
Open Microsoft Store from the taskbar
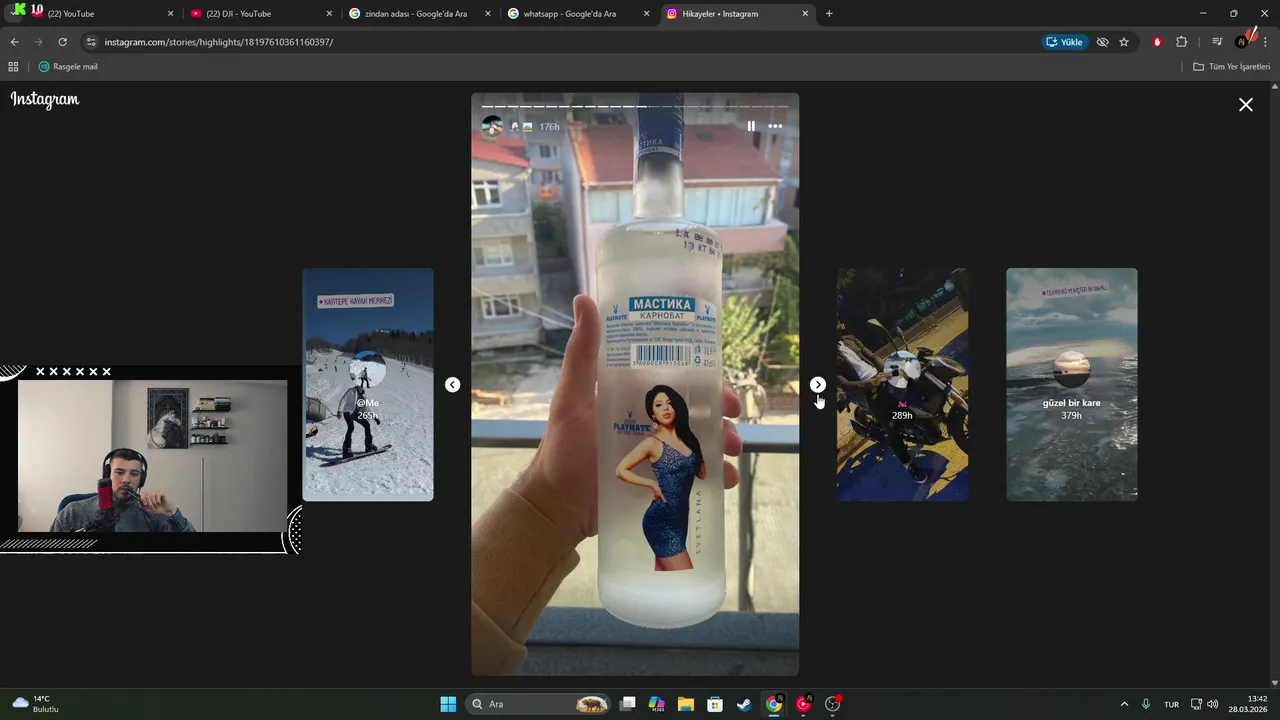(x=714, y=704)
